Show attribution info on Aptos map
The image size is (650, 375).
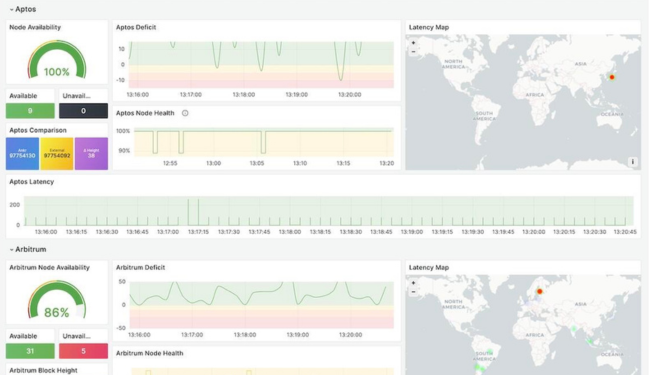[x=633, y=162]
